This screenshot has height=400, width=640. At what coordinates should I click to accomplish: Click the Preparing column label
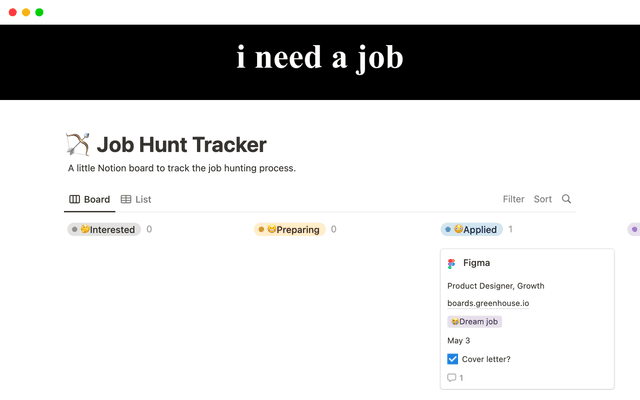(x=297, y=230)
